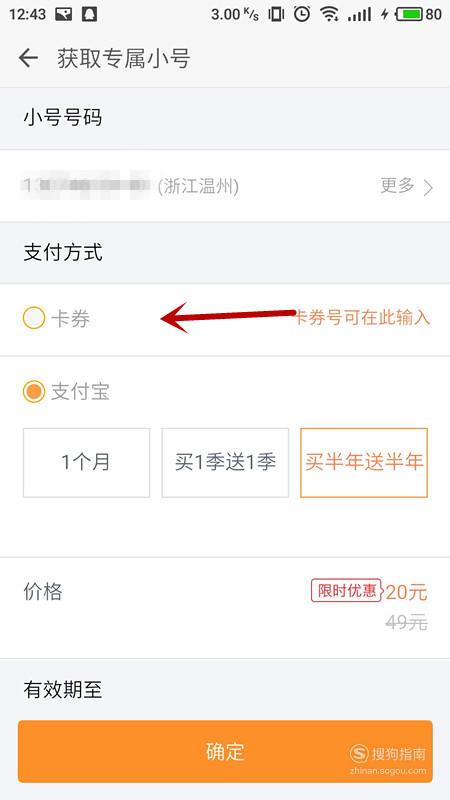The width and height of the screenshot is (450, 800).
Task: Open 更多 number choices chevron
Action: (x=428, y=187)
